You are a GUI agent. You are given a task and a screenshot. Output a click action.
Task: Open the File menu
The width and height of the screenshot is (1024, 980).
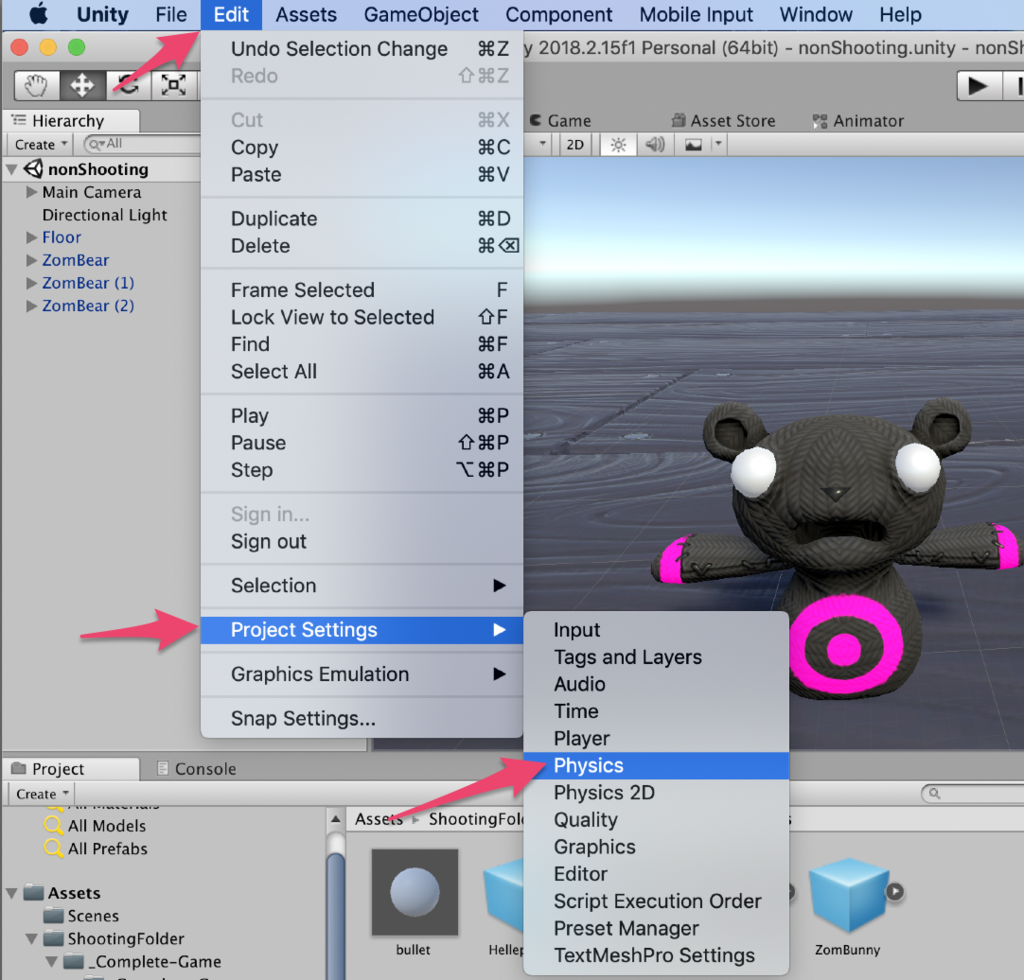tap(171, 14)
